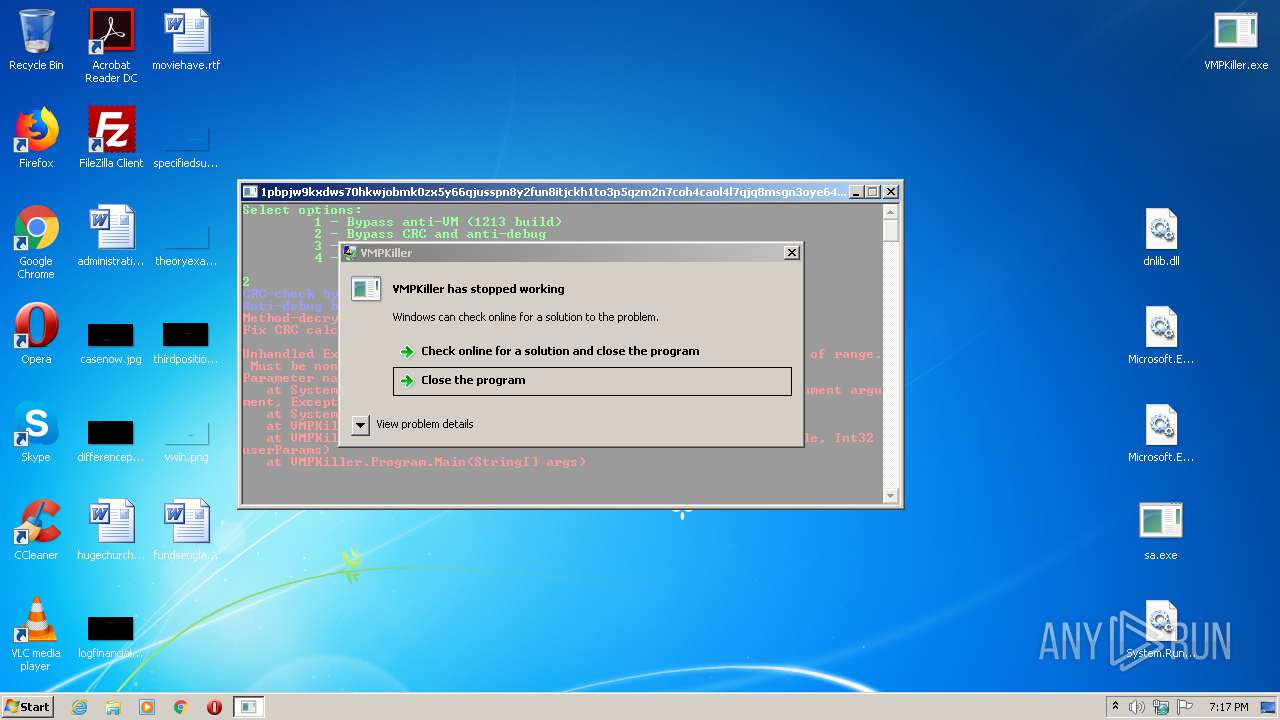Open administrati... Word document icon

[111, 236]
